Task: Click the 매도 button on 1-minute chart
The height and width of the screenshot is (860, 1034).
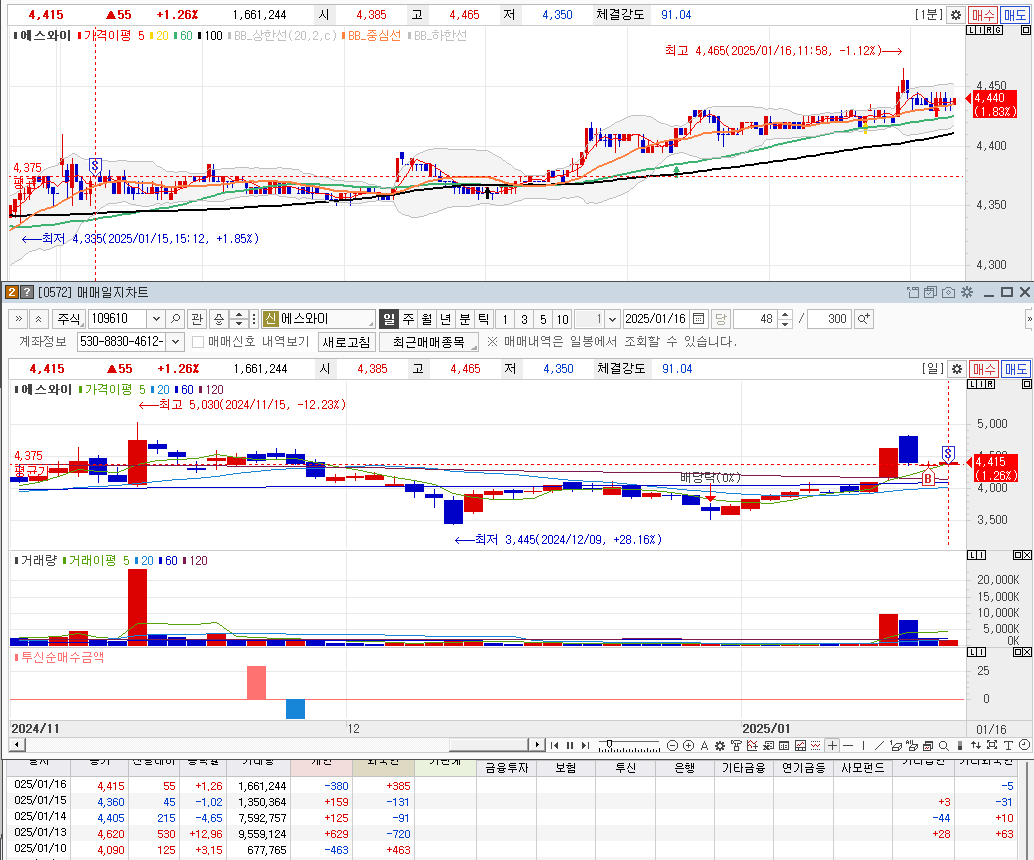Action: (x=1014, y=15)
